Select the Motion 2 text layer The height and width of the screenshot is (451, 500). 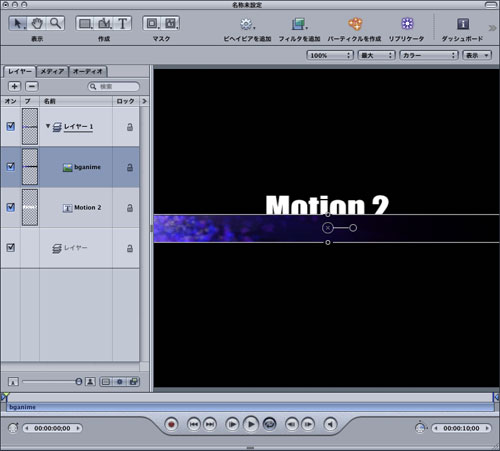pyautogui.click(x=70, y=207)
